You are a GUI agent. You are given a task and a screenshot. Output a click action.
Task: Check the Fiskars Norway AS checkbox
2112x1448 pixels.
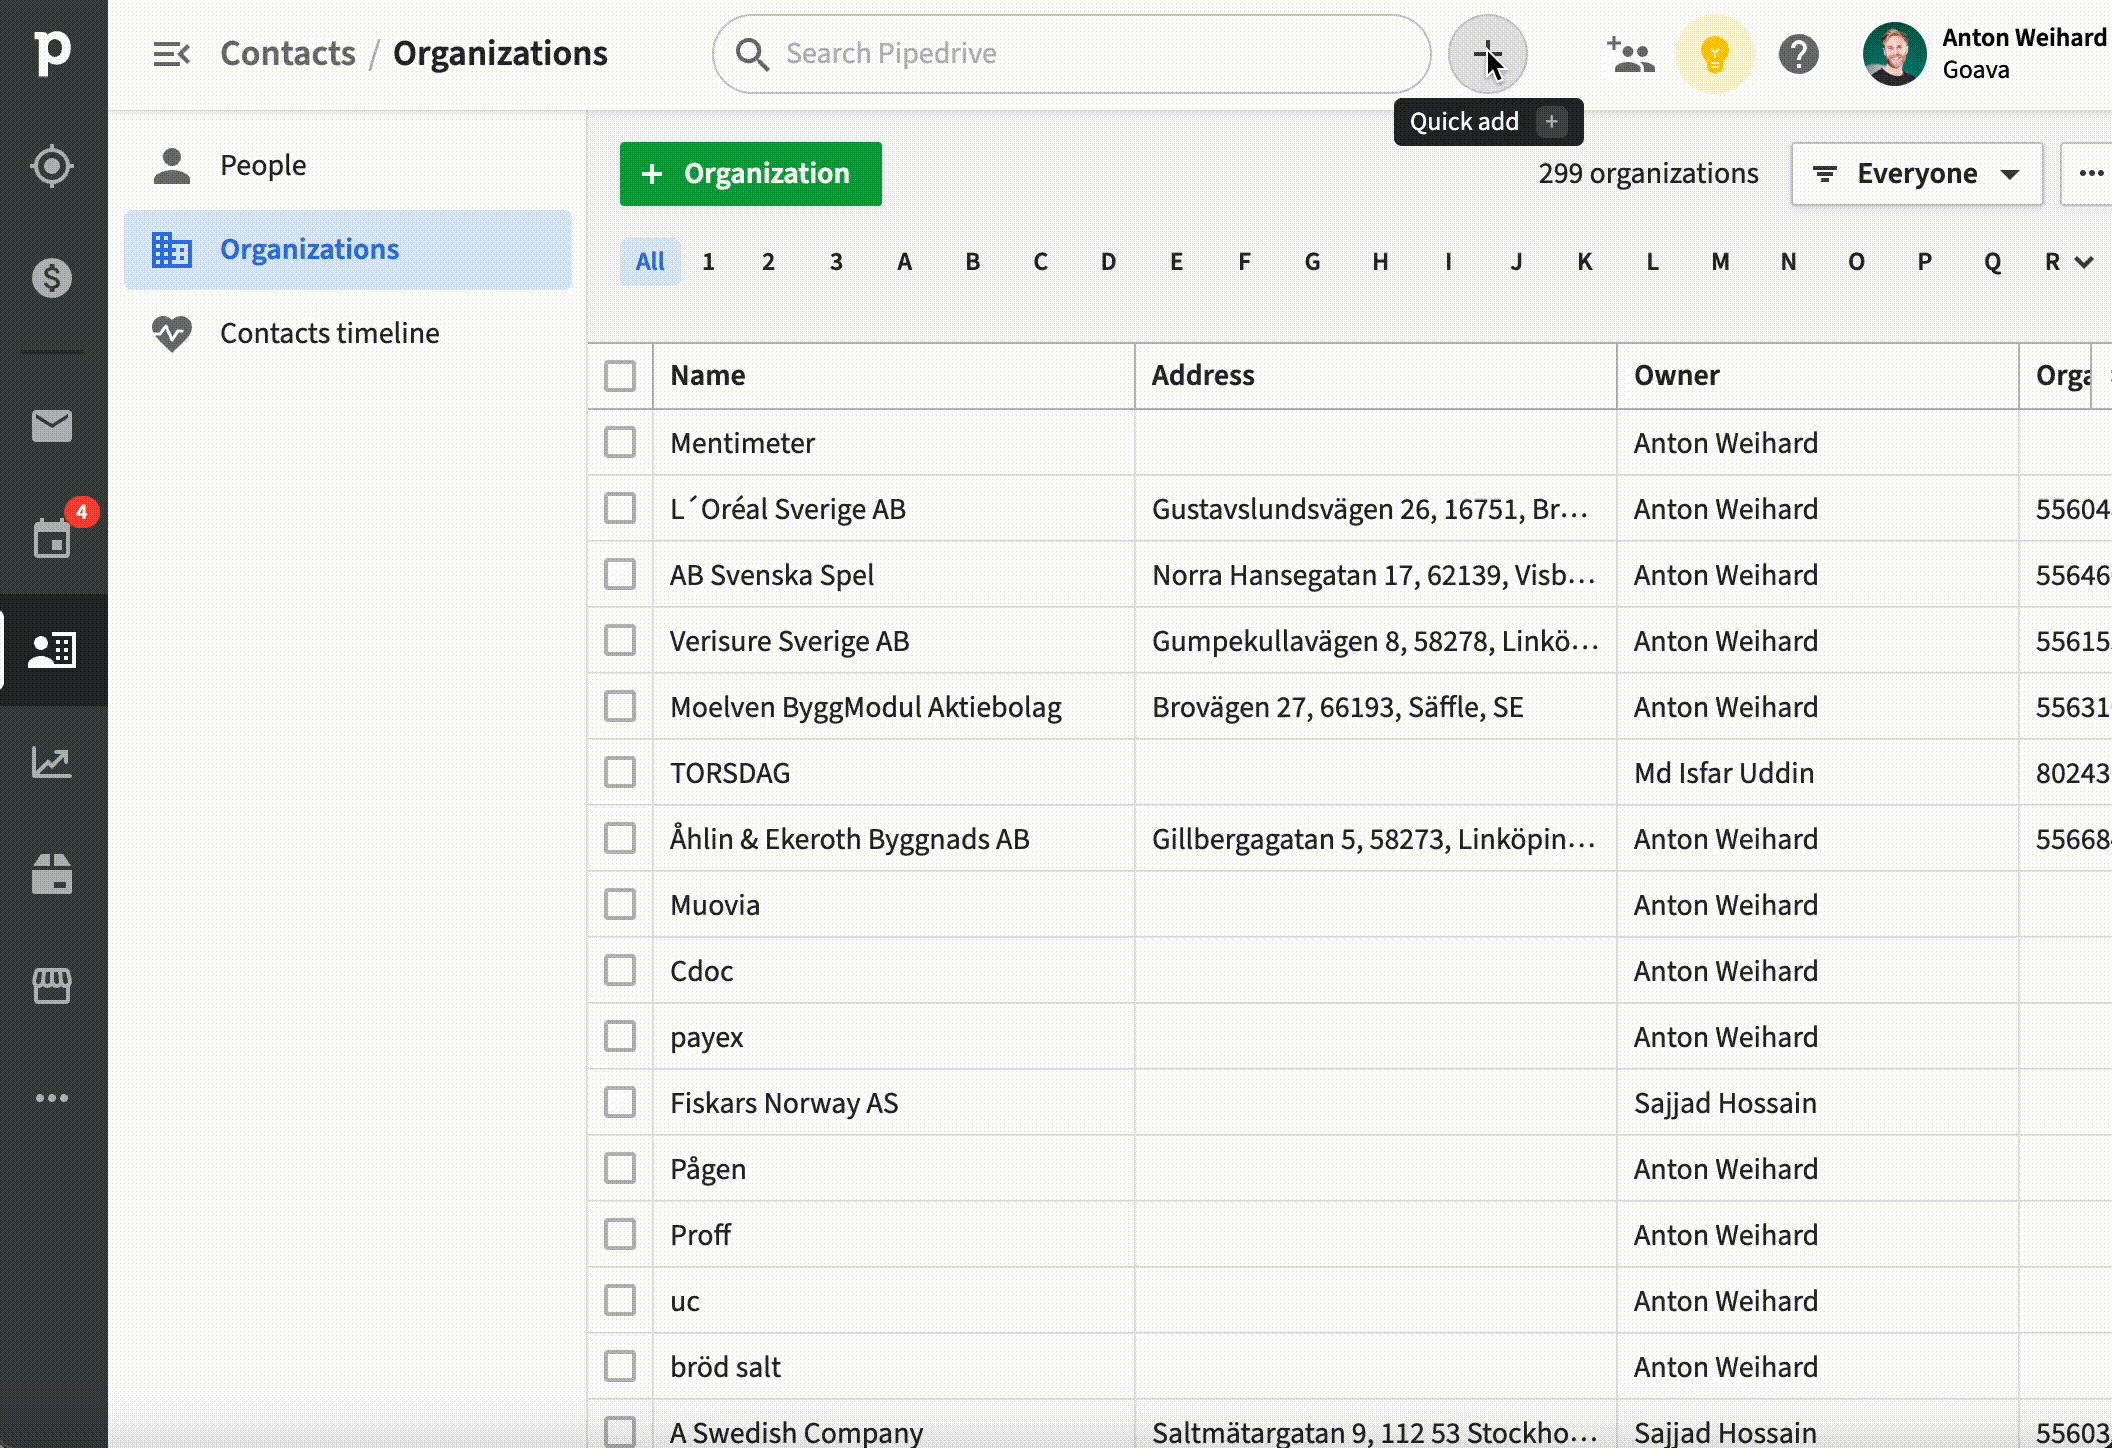(x=620, y=1102)
